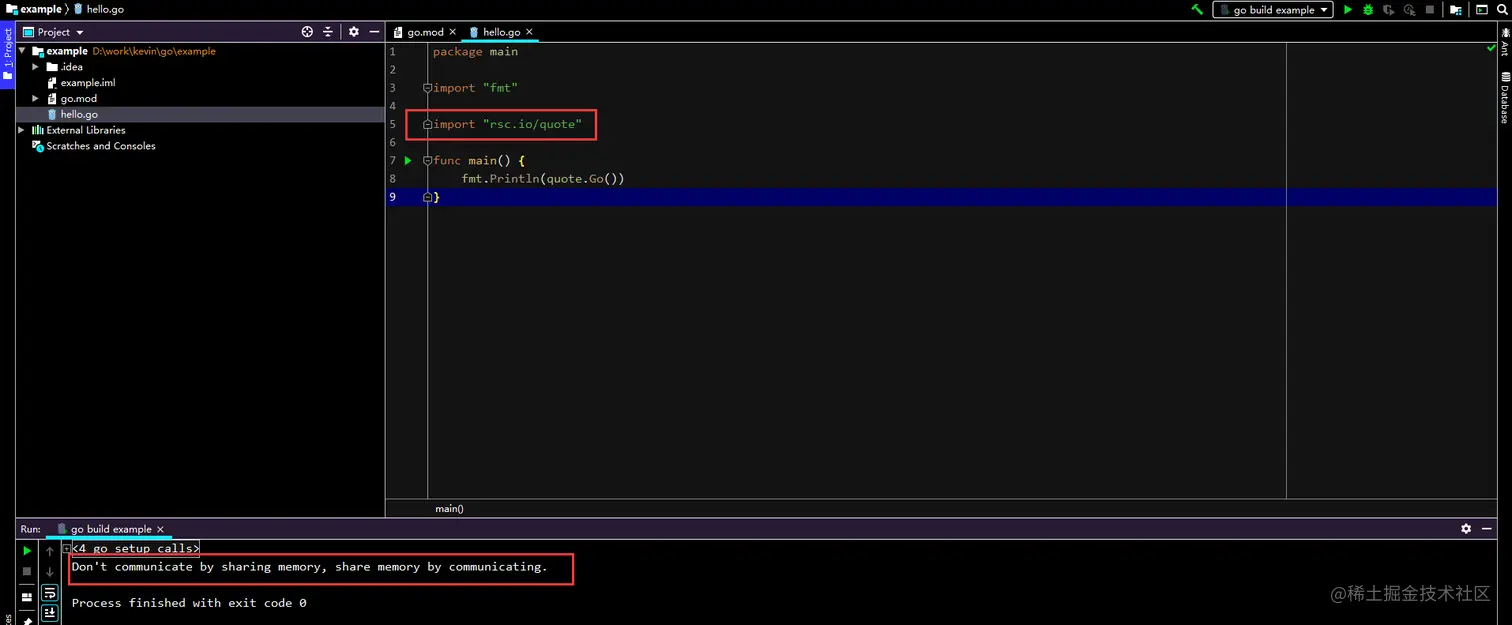The height and width of the screenshot is (625, 1512).
Task: Click the package main line in the editor
Action: coord(476,52)
